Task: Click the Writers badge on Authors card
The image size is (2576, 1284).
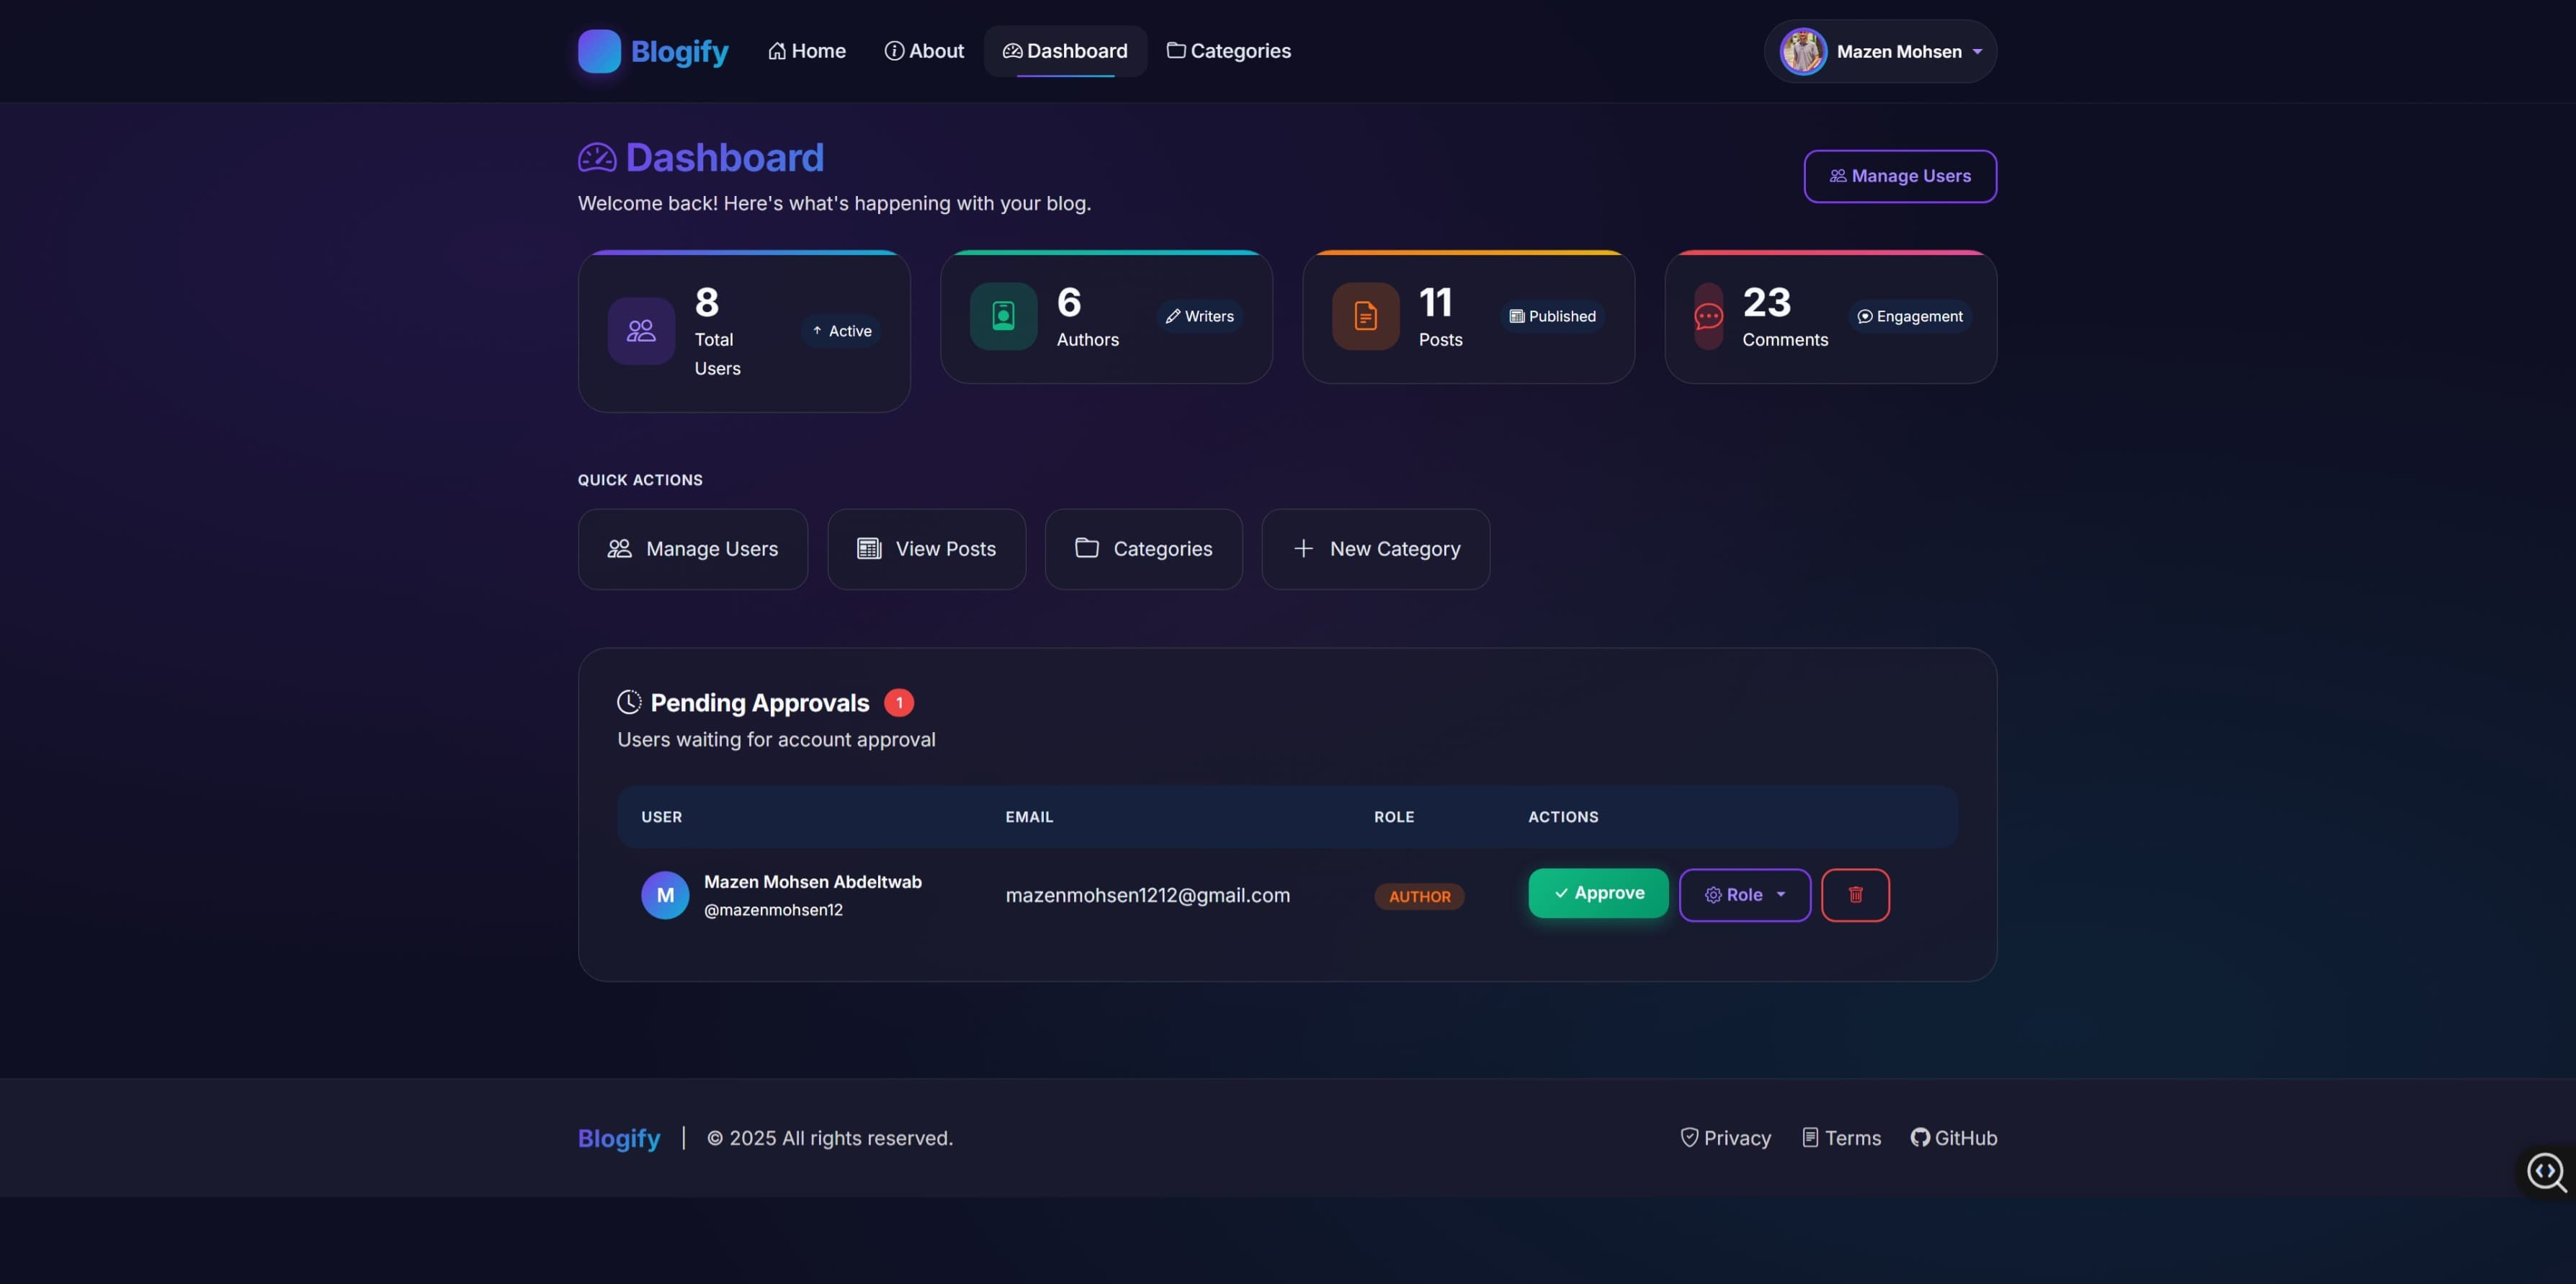Action: pyautogui.click(x=1200, y=316)
